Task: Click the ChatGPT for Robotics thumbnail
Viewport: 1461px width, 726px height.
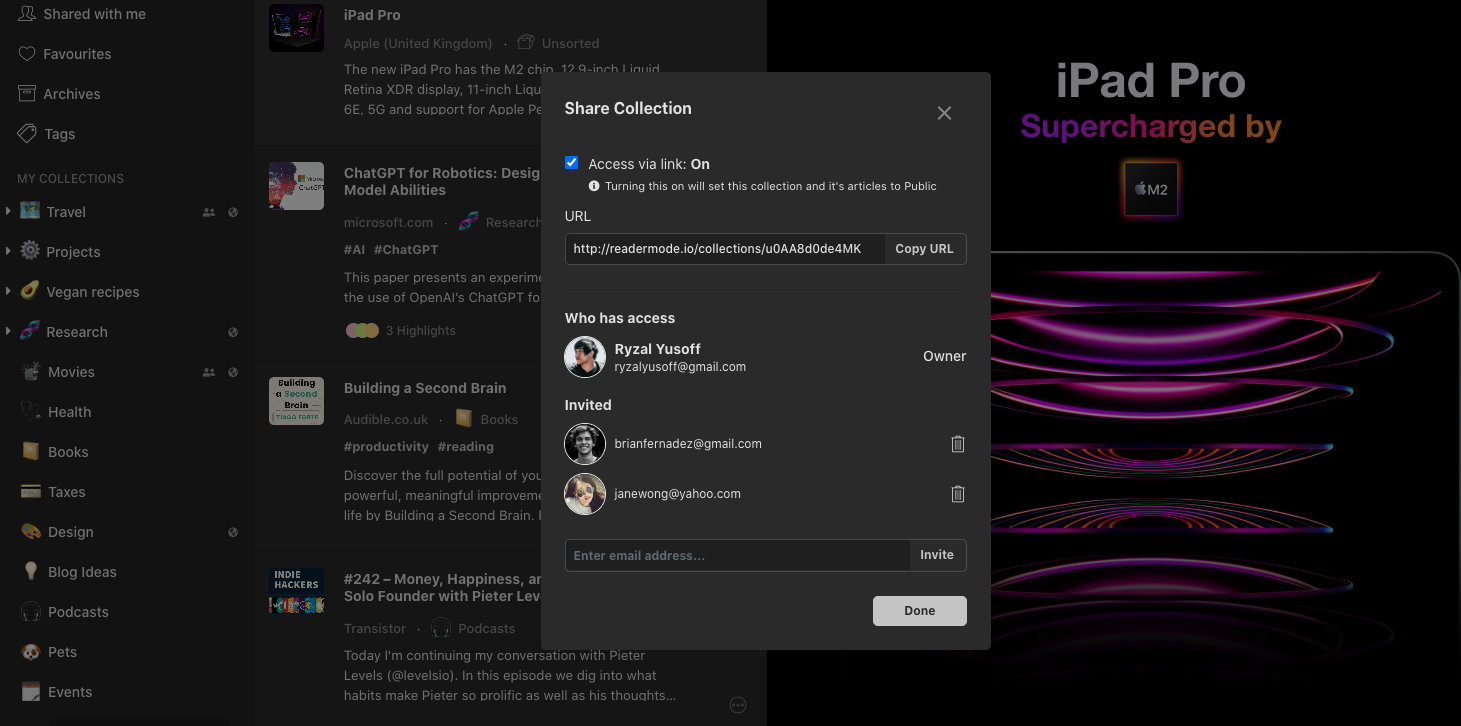Action: [x=296, y=186]
